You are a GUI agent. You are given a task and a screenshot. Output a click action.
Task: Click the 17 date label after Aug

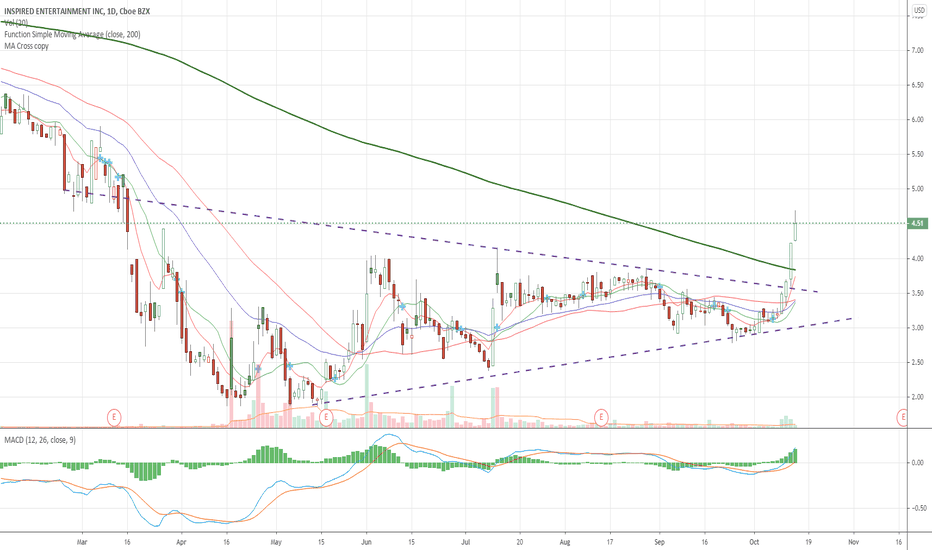click(610, 542)
